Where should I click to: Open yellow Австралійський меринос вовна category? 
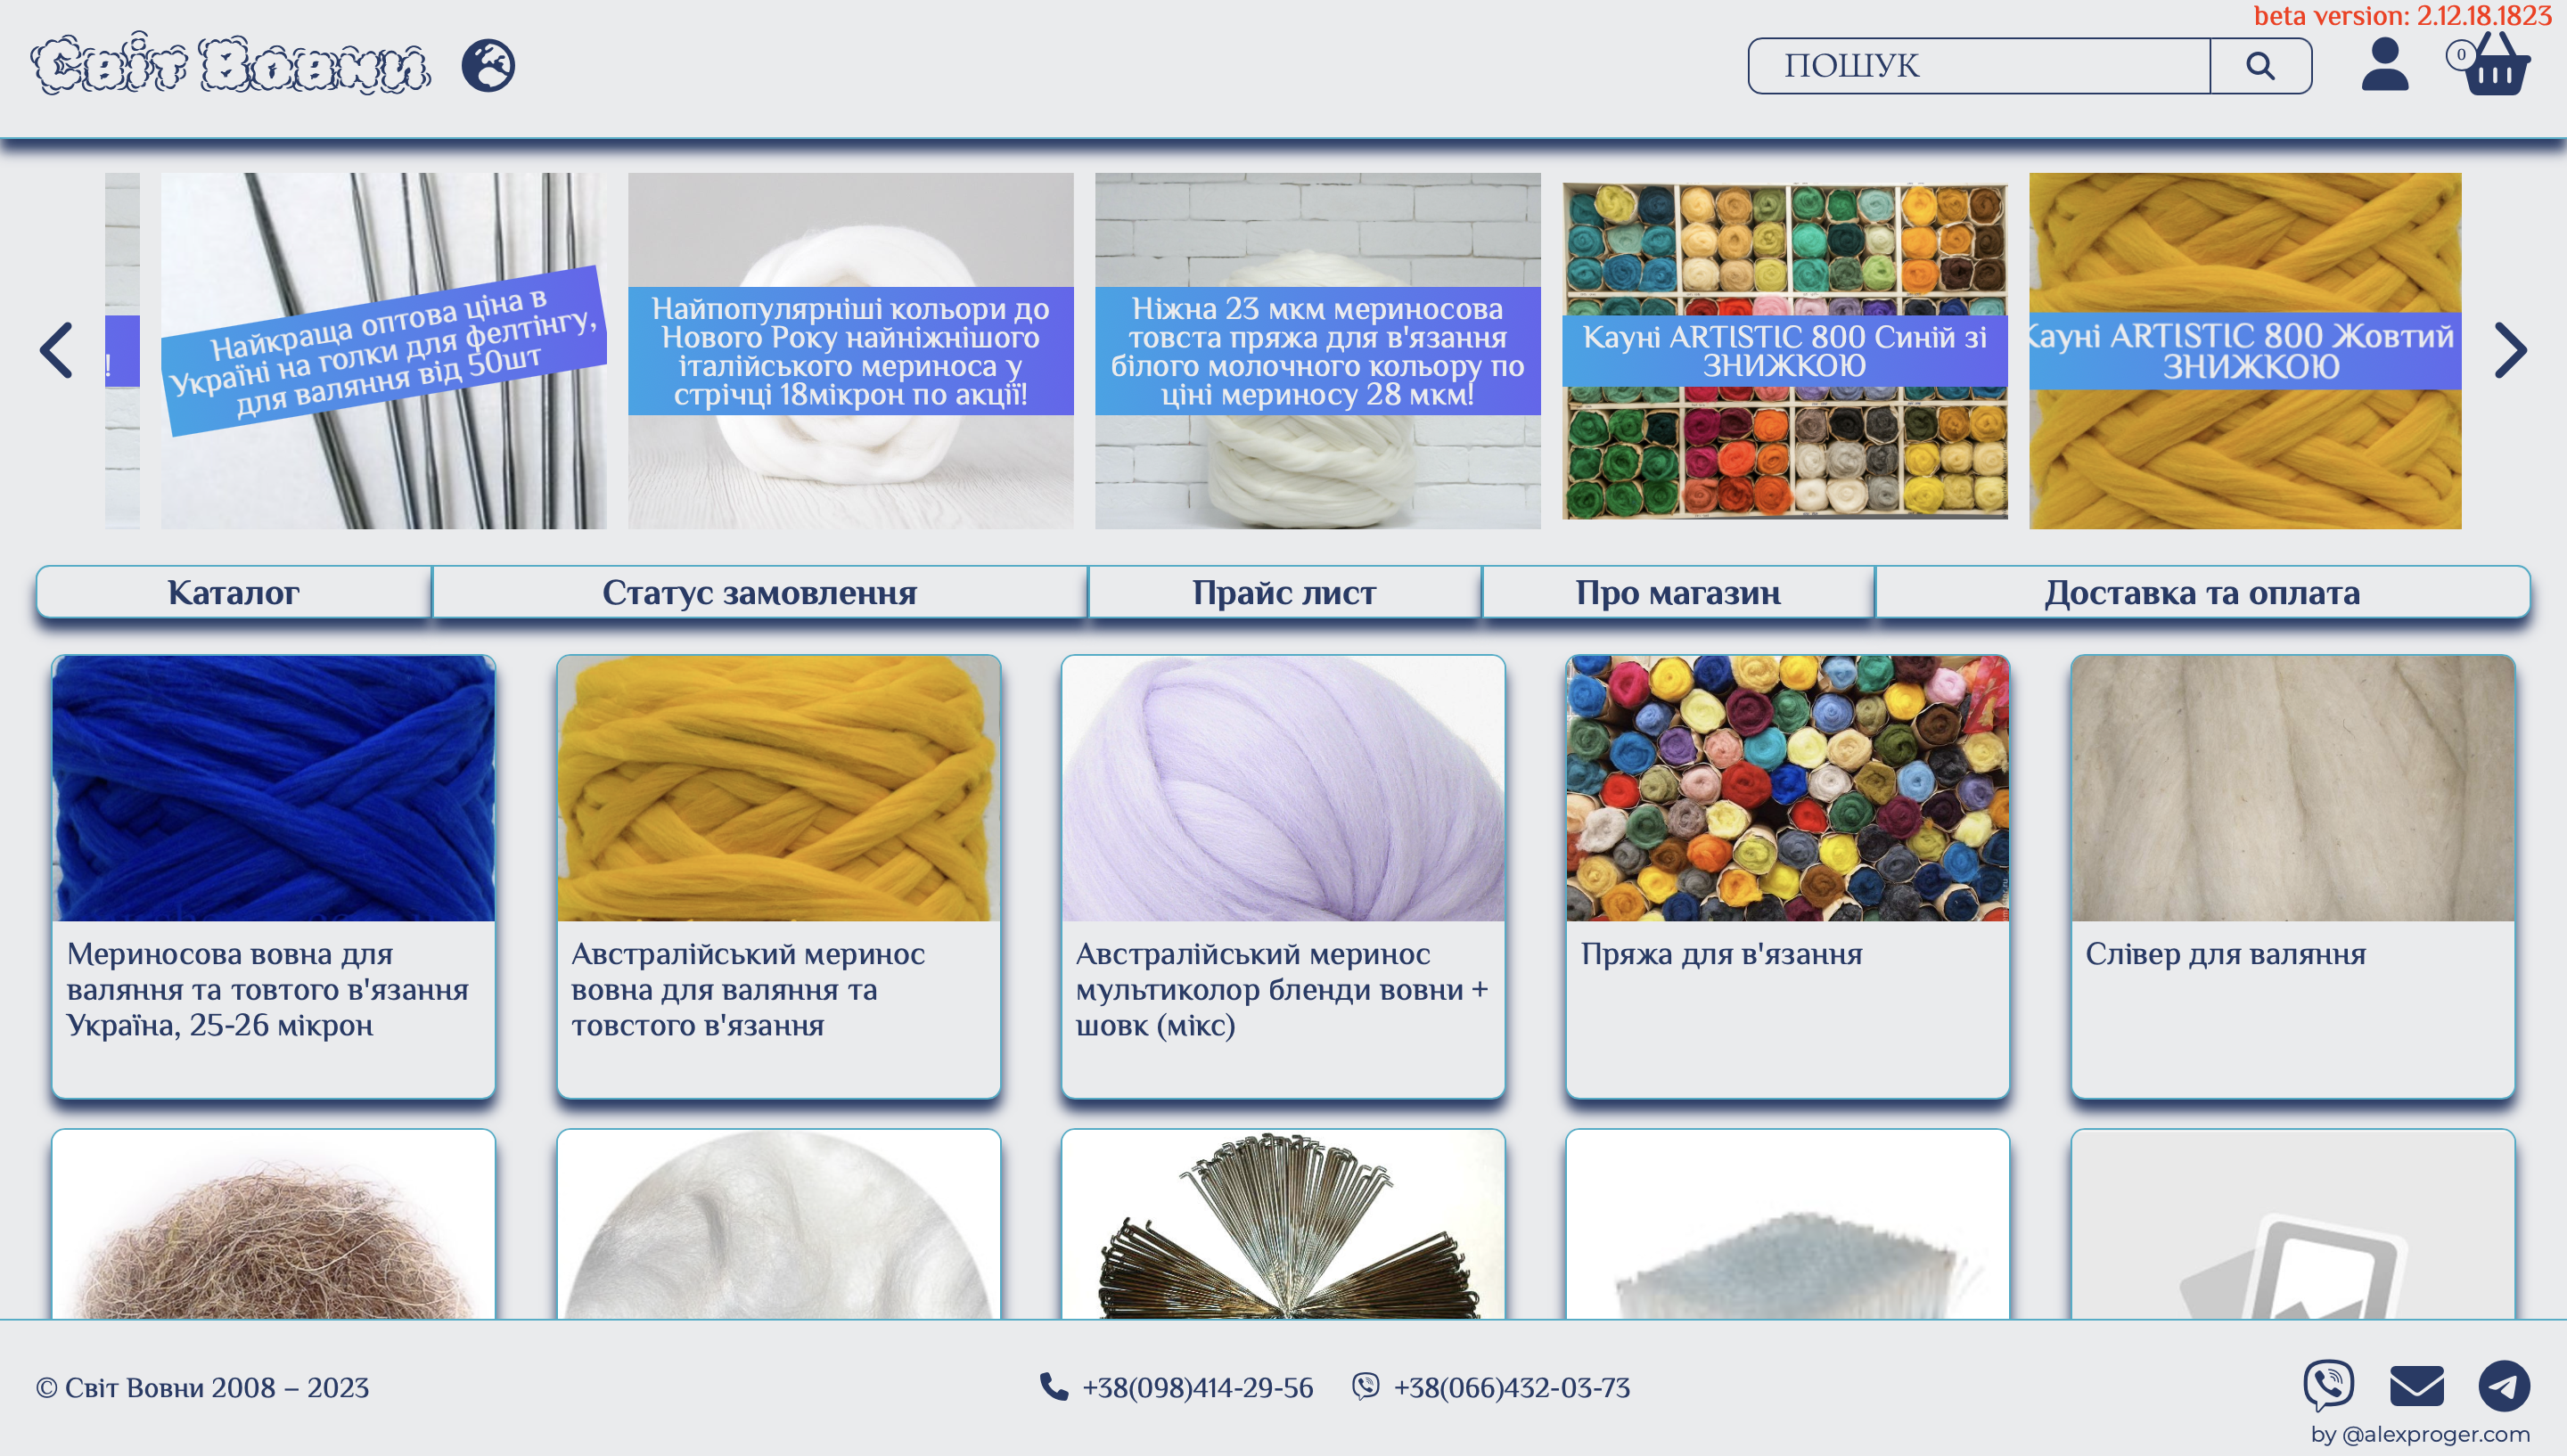[x=779, y=877]
